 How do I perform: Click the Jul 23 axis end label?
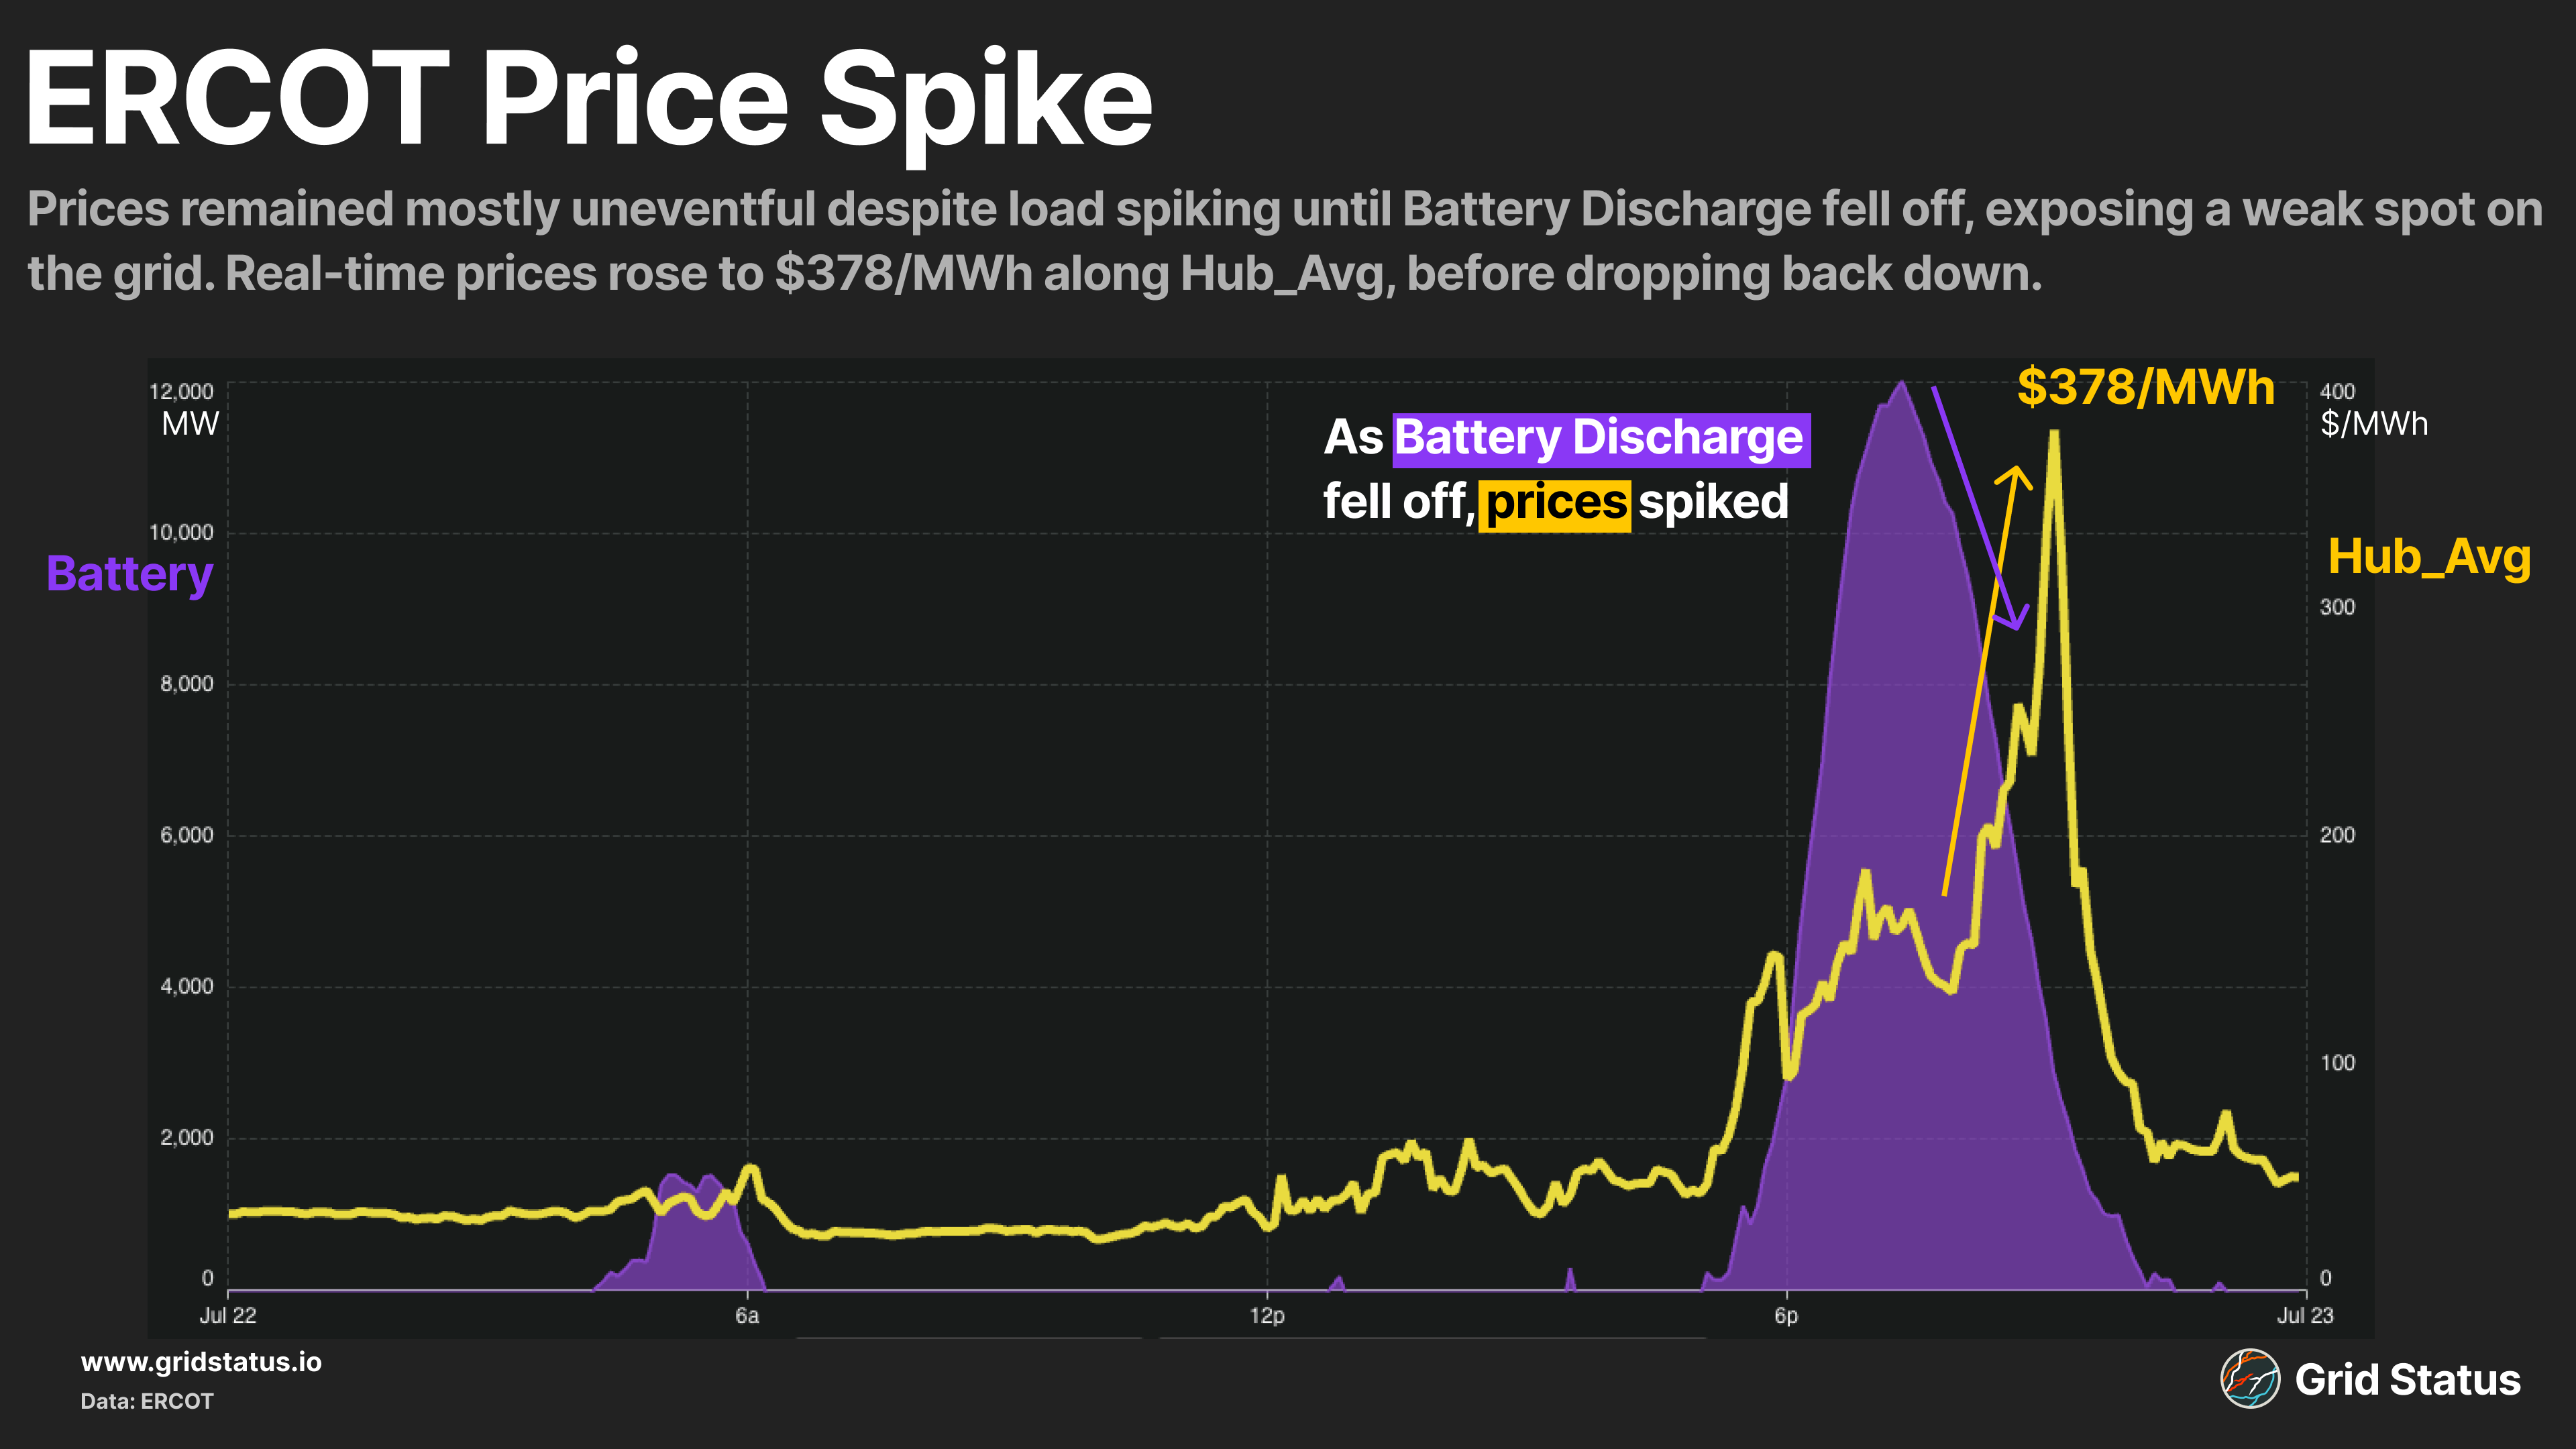2305,1315
